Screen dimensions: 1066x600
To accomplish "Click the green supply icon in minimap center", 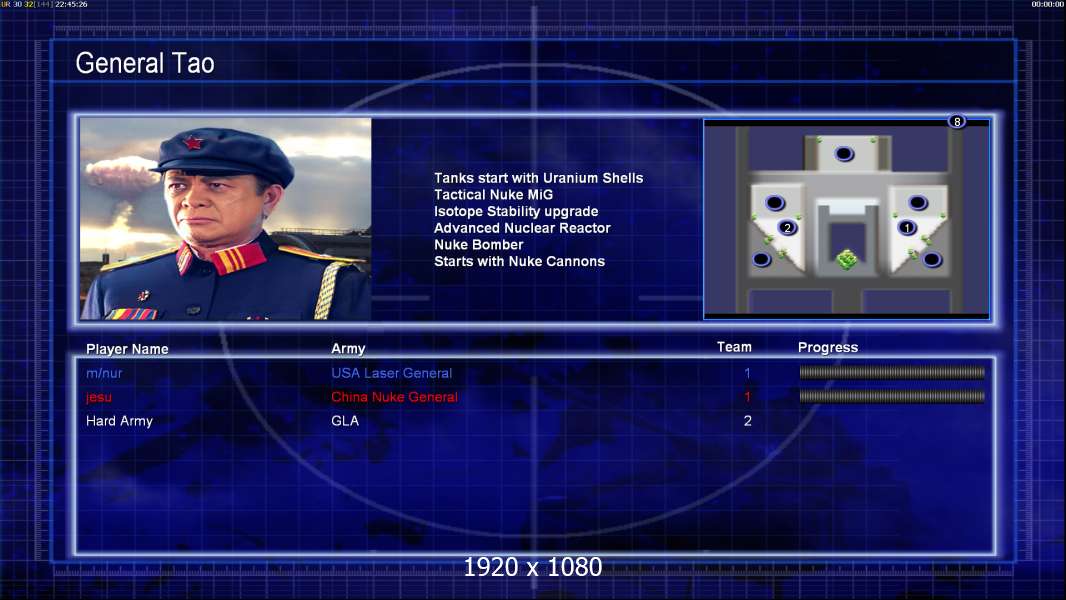I will tap(846, 259).
